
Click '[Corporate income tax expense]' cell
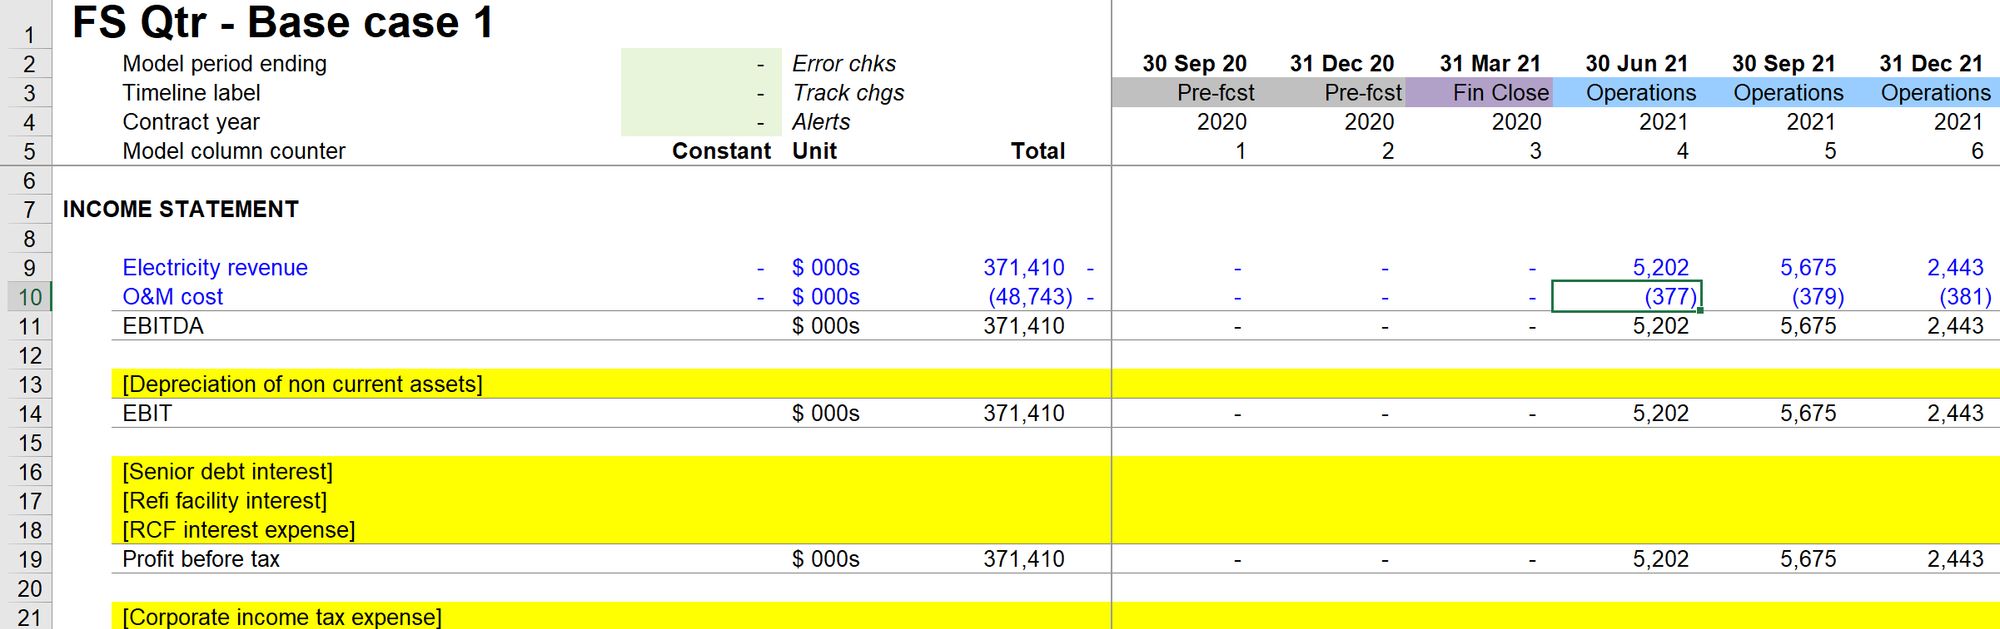point(281,617)
